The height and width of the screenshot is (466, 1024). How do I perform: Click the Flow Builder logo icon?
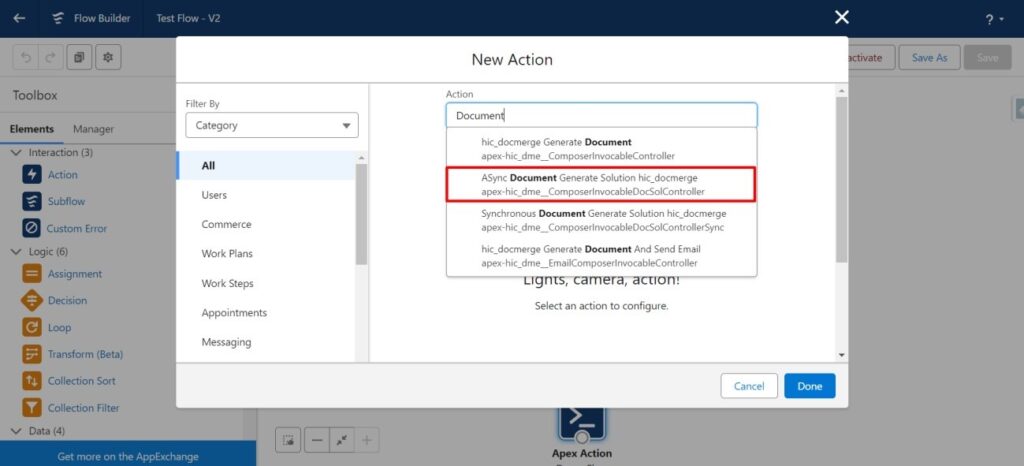[x=58, y=18]
